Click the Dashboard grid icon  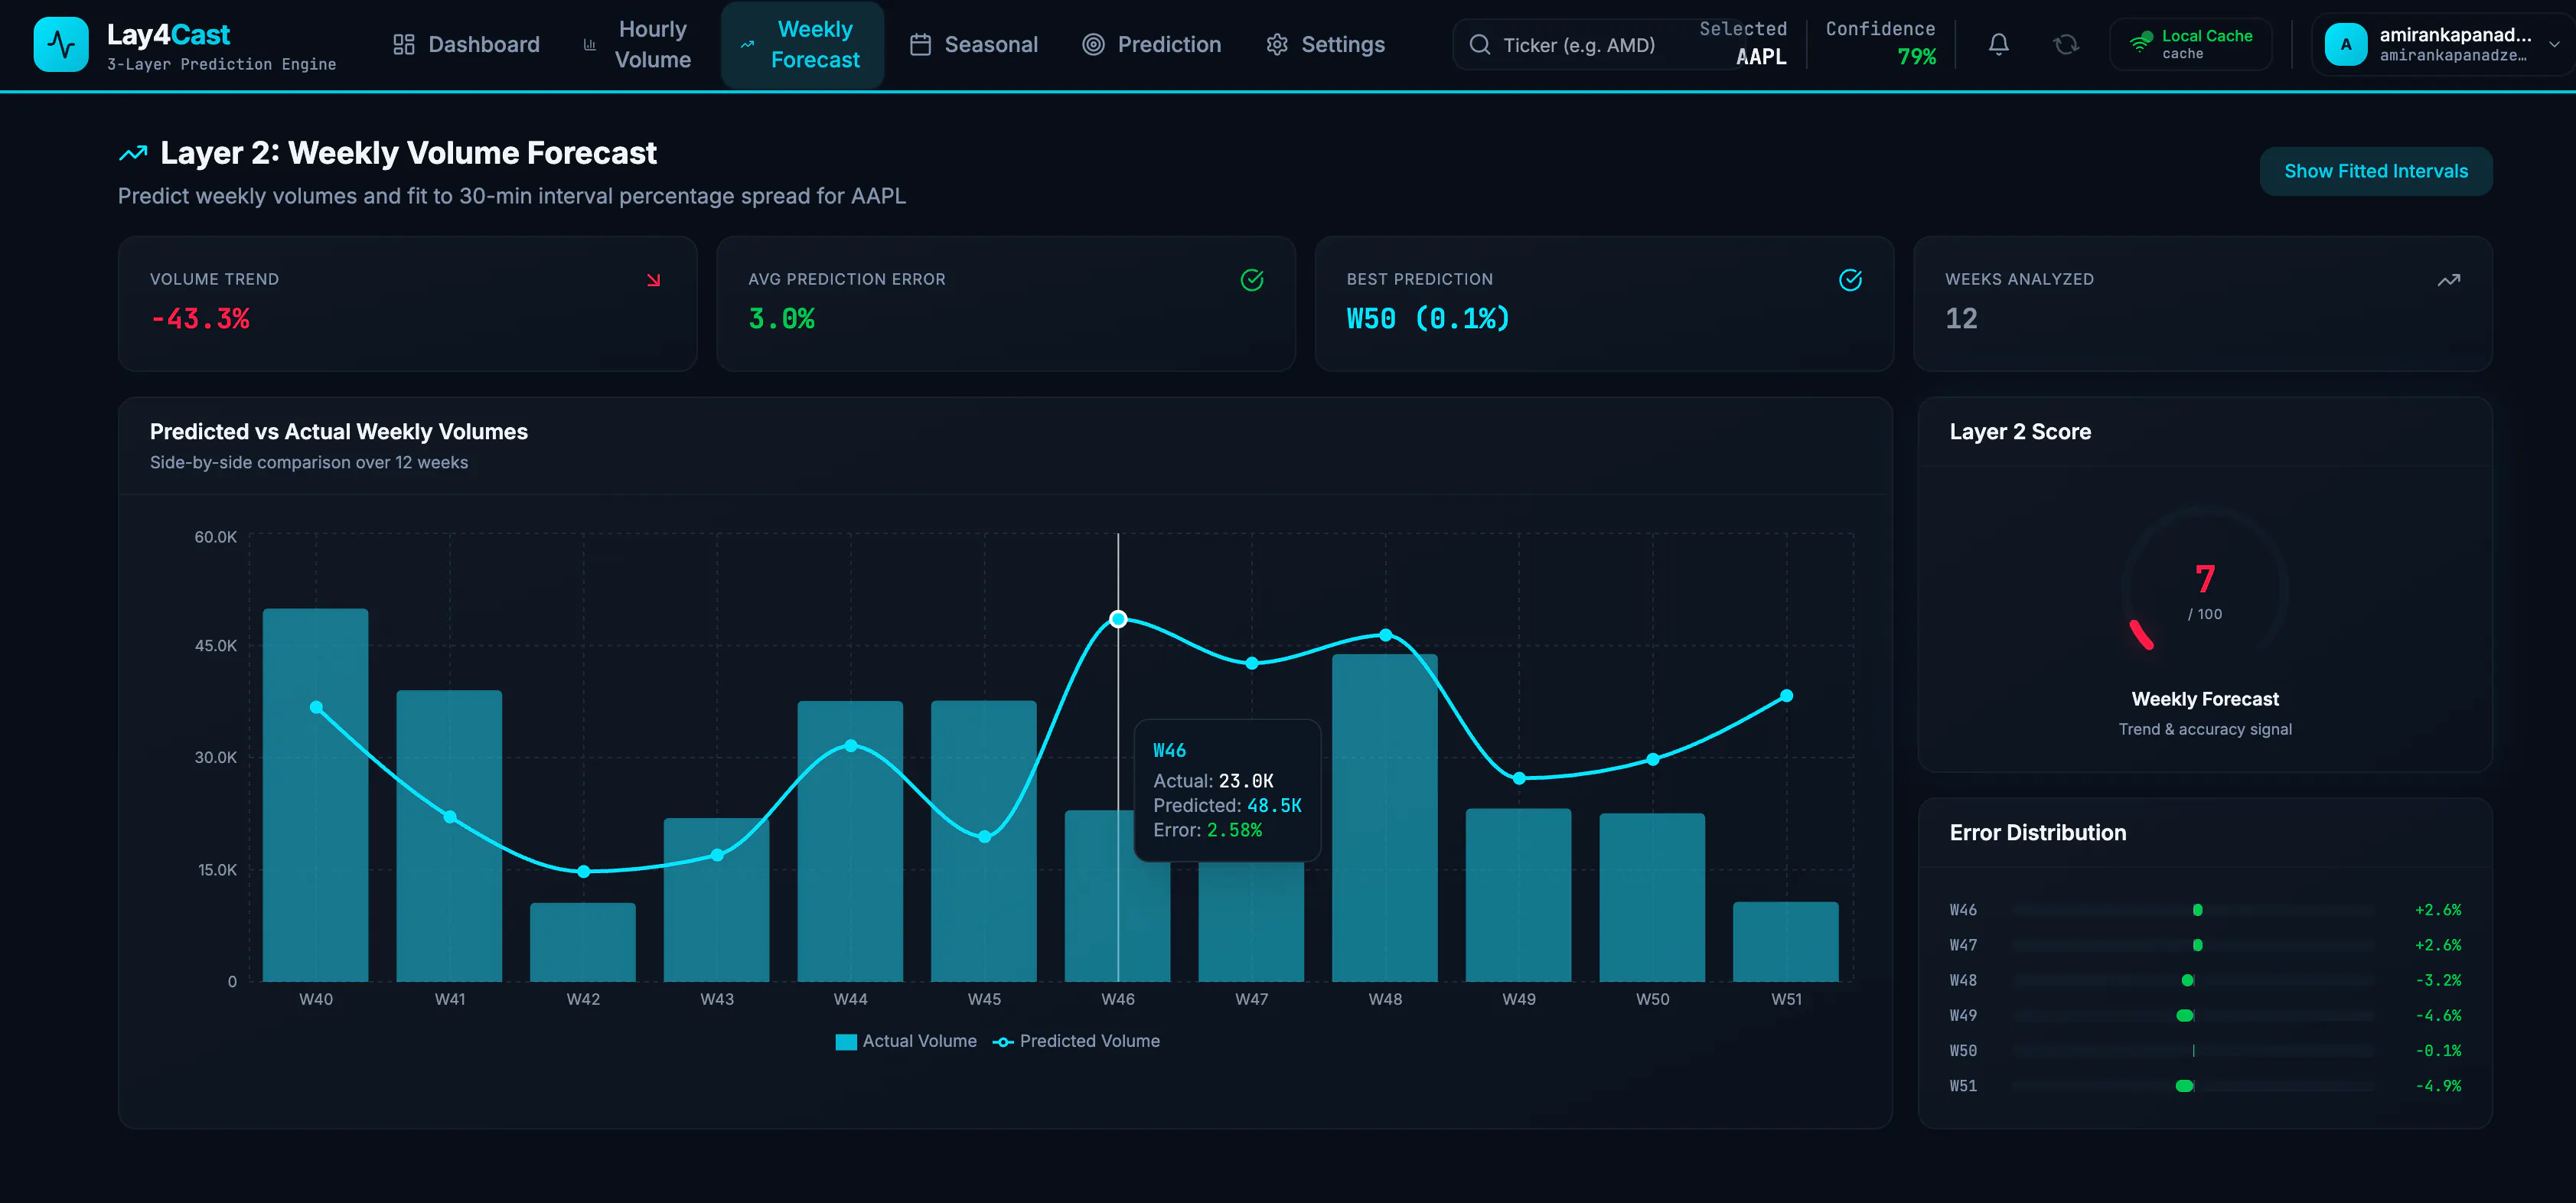tap(404, 45)
